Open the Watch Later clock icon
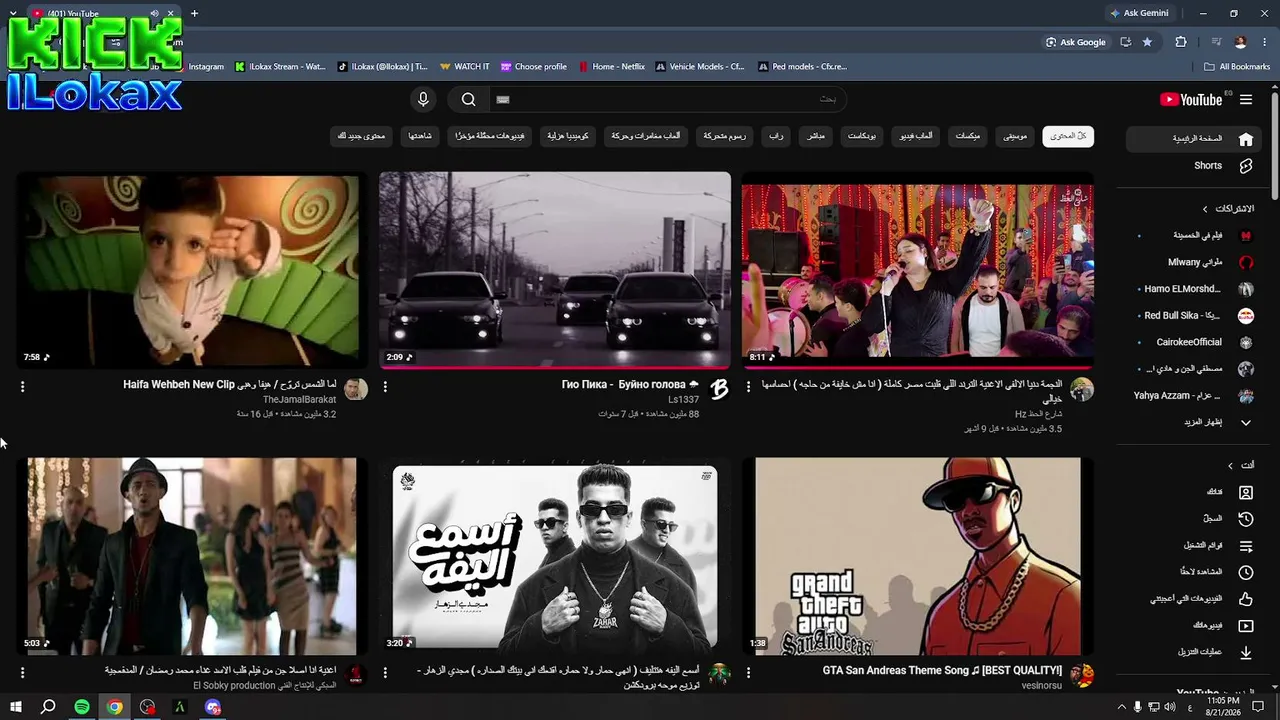Image resolution: width=1280 pixels, height=720 pixels. [1246, 572]
